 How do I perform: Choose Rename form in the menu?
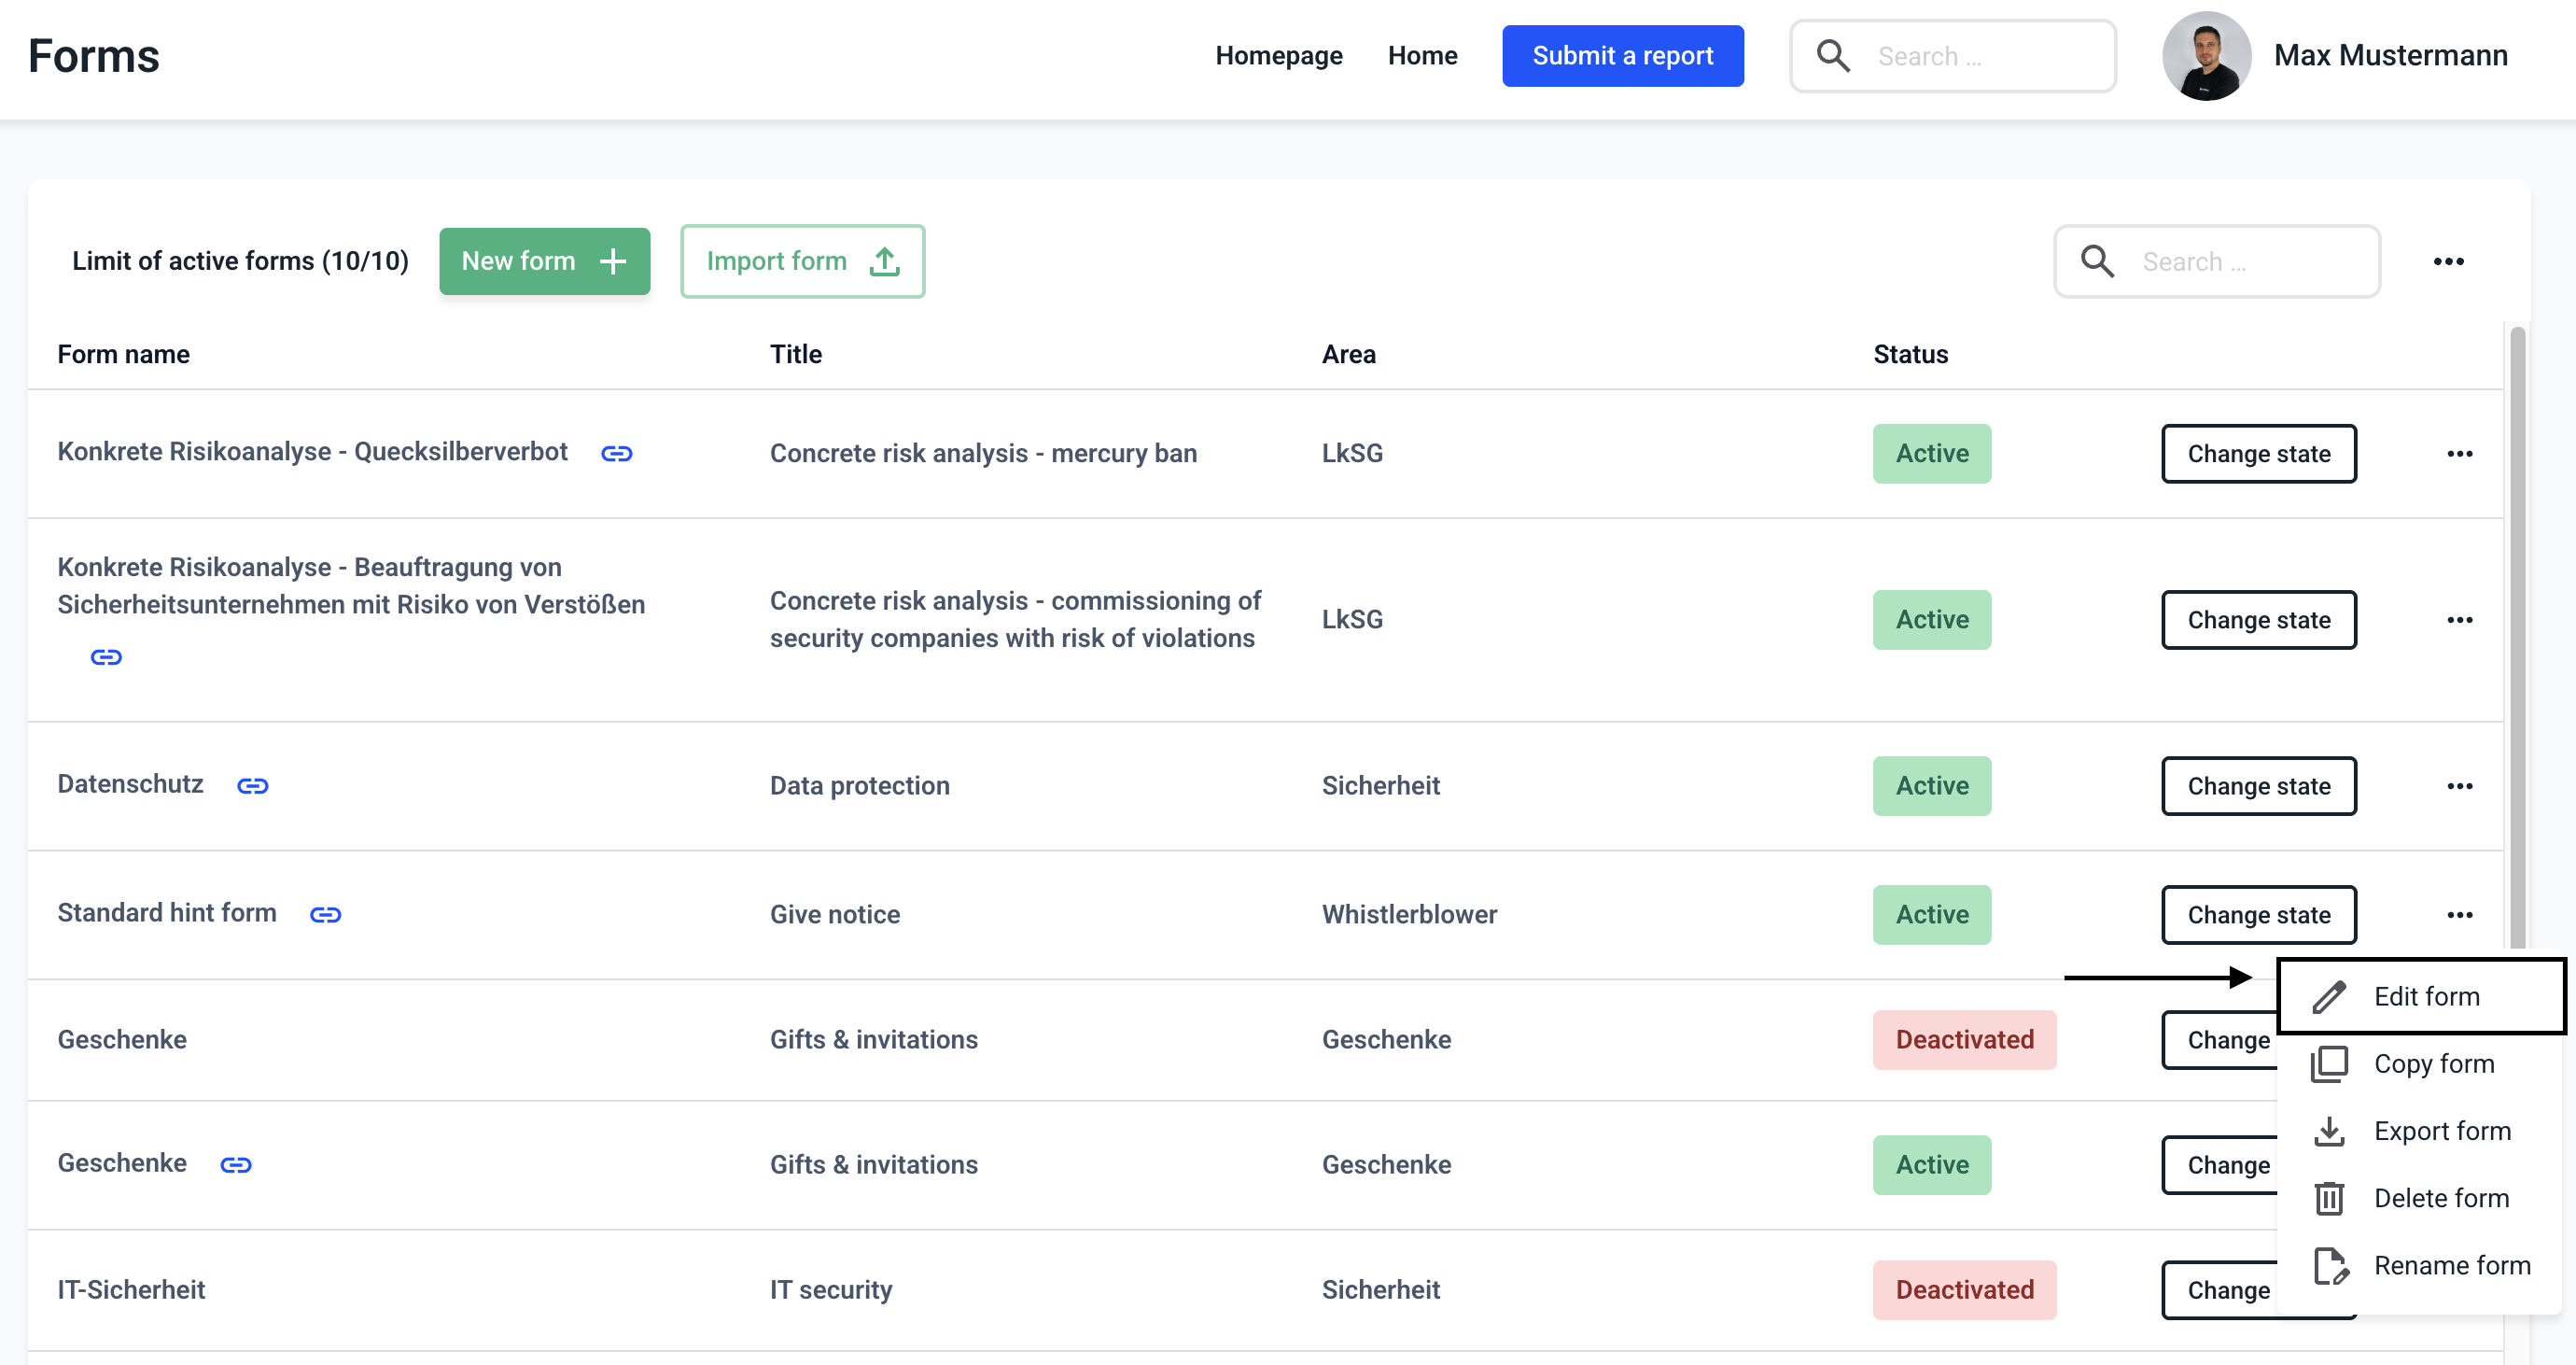pyautogui.click(x=2450, y=1265)
